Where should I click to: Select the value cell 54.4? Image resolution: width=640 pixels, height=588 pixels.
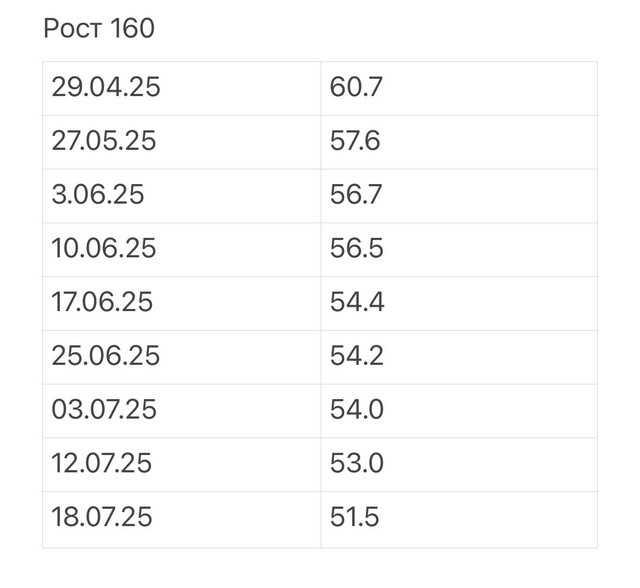[459, 304]
